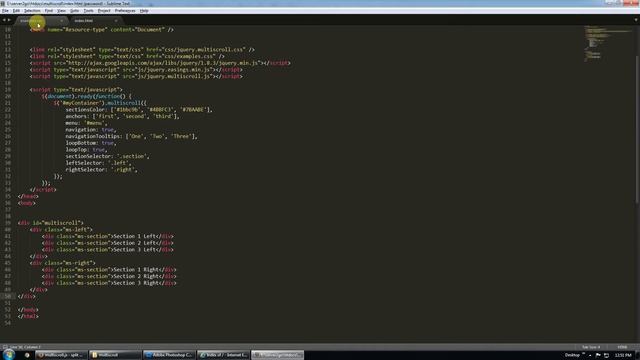Expand the Desktop toolbar chevron
The height and width of the screenshot is (360, 640).
click(583, 354)
